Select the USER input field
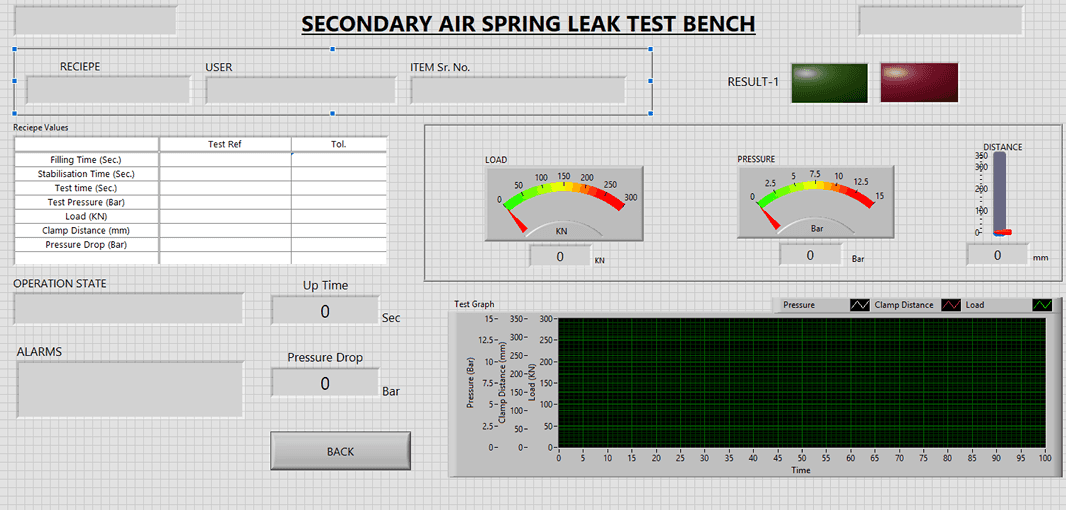 pyautogui.click(x=300, y=90)
